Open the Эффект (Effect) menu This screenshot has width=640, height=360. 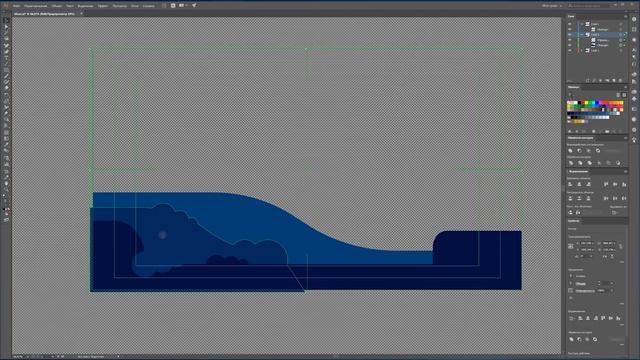click(103, 6)
